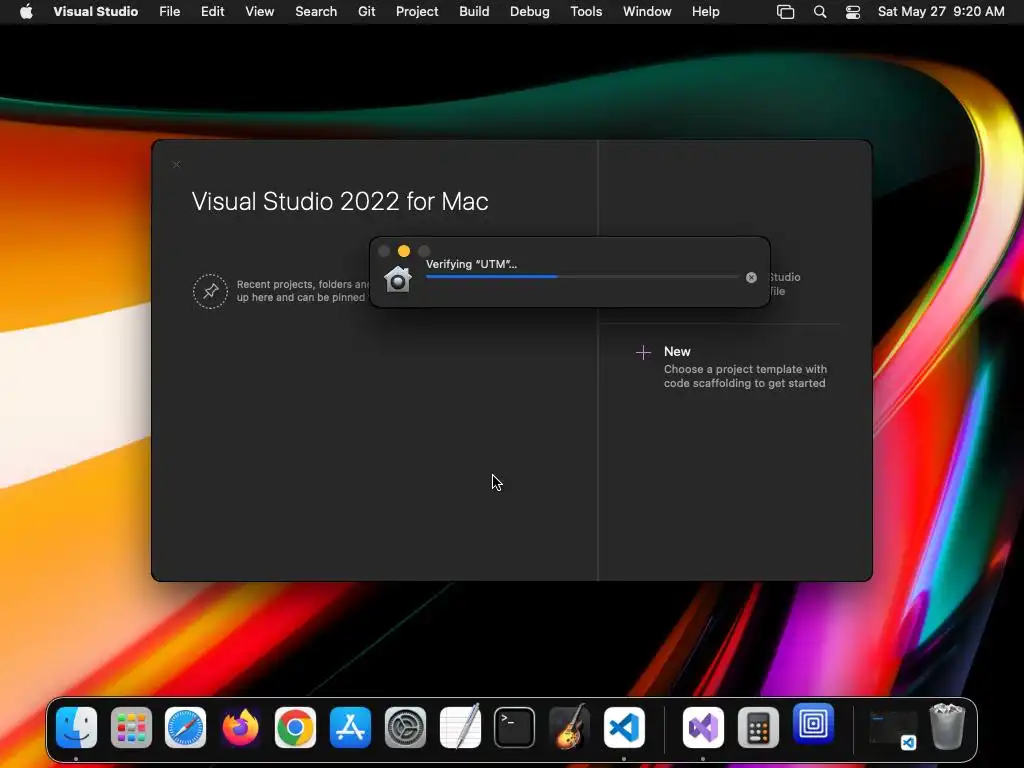This screenshot has width=1024, height=768.
Task: Open Visual Studio Code from the Dock
Action: tap(624, 727)
